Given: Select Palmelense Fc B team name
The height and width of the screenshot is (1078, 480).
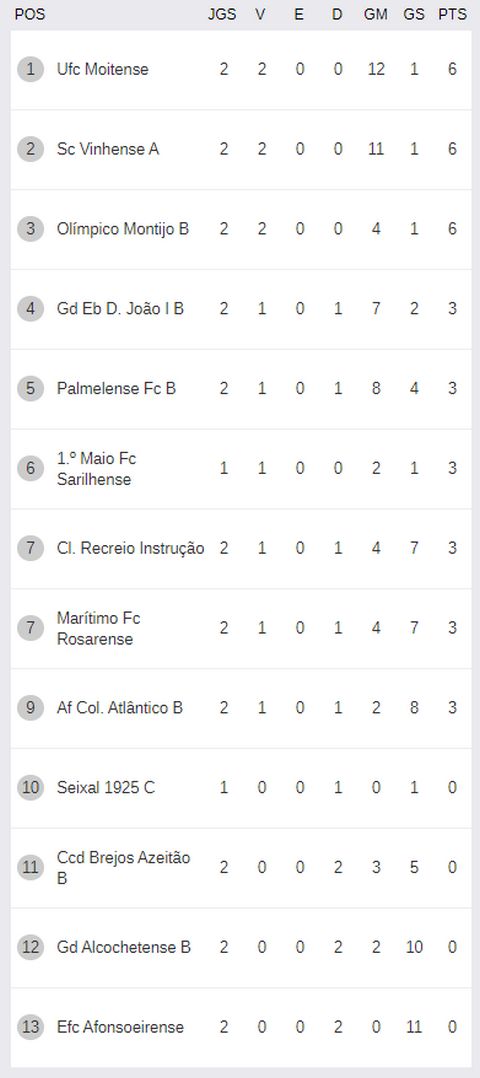Looking at the screenshot, I should [116, 388].
